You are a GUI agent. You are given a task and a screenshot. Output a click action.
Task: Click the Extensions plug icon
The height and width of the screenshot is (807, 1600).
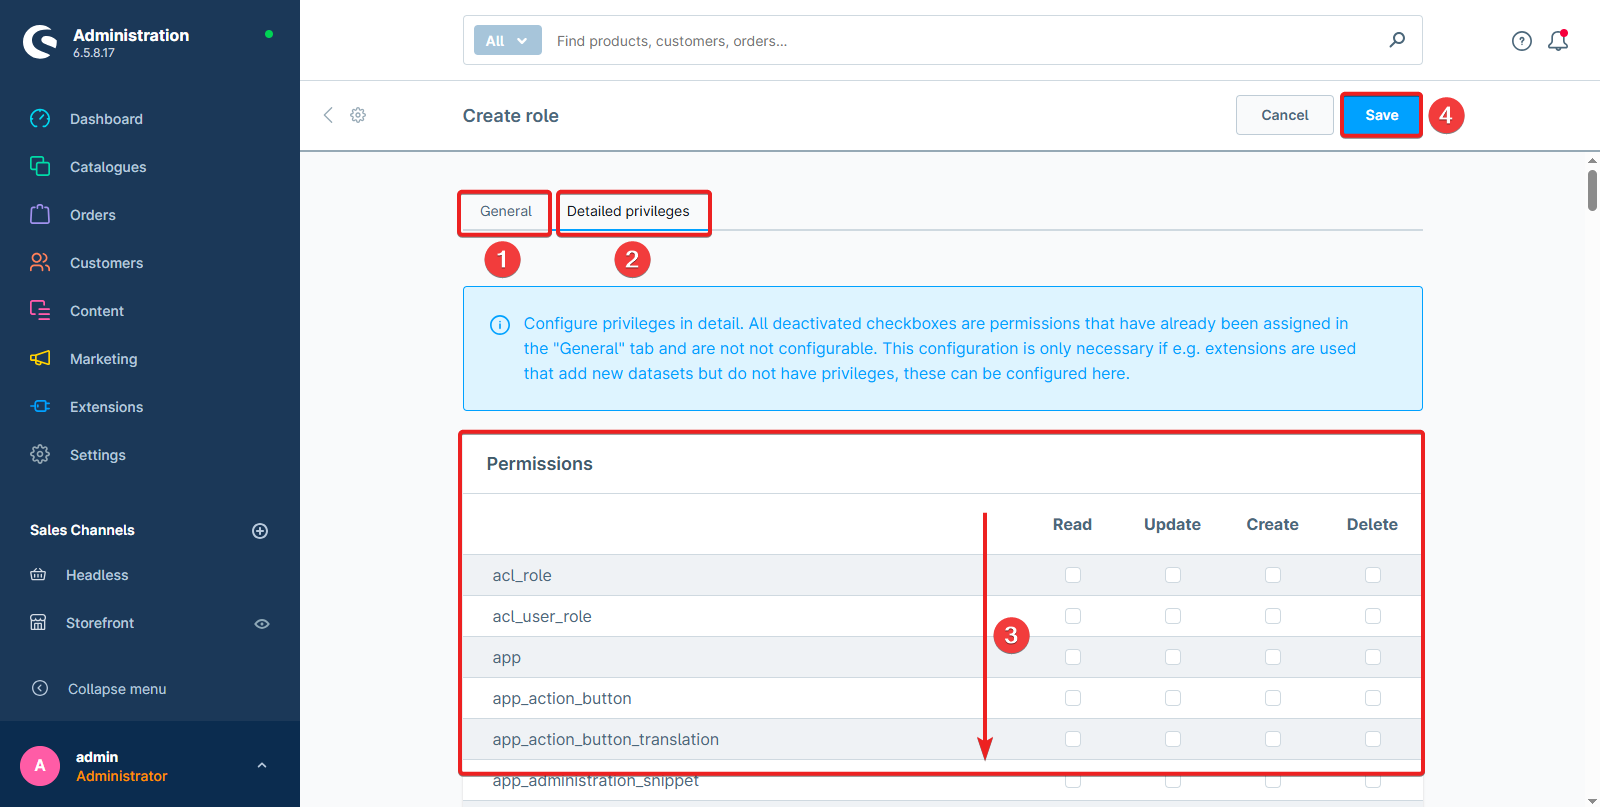[x=40, y=406]
